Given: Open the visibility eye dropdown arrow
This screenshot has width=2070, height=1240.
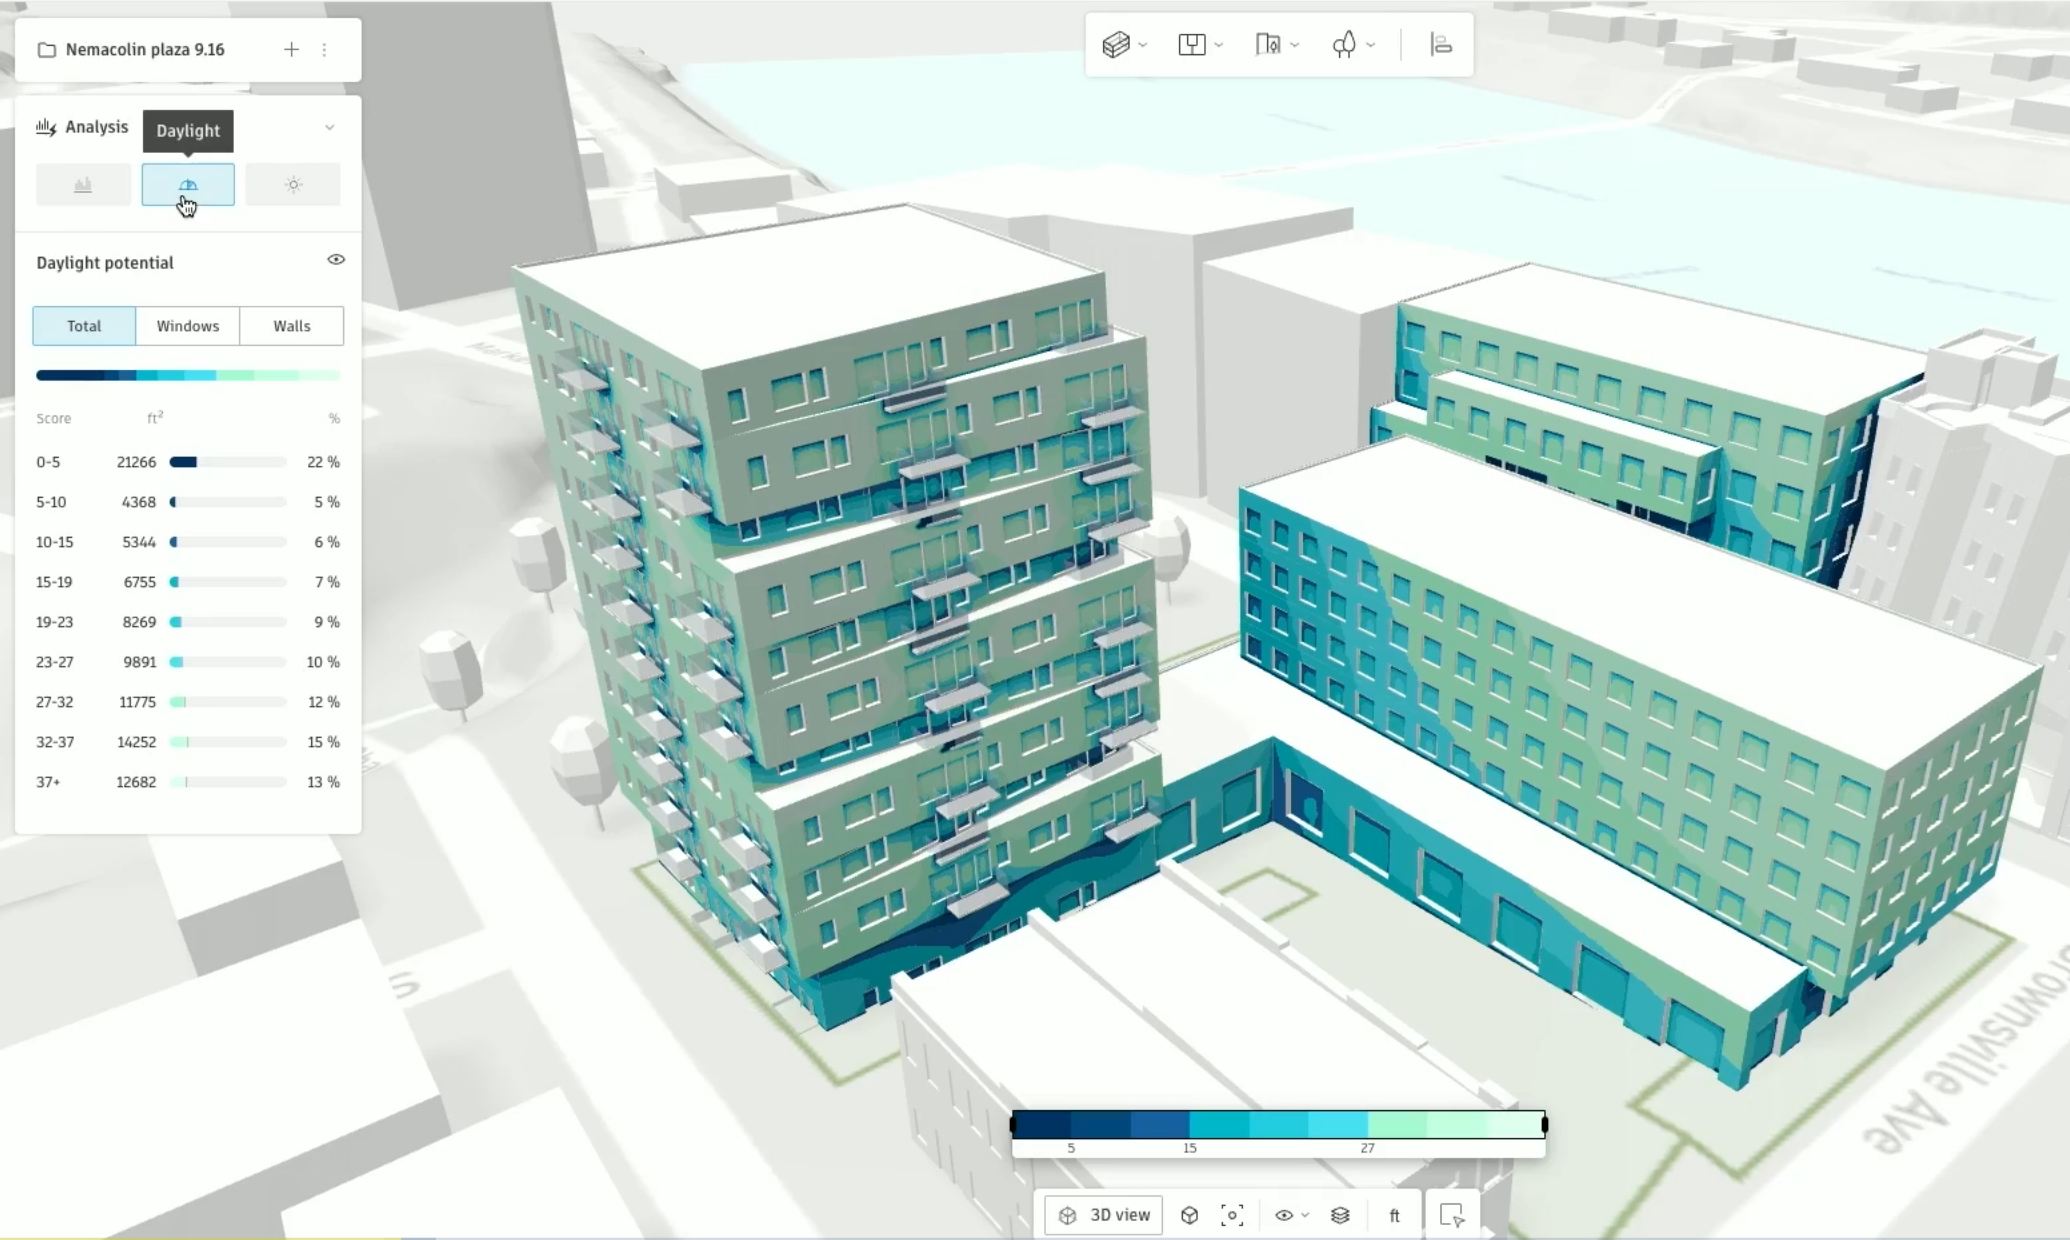Looking at the screenshot, I should 1305,1215.
